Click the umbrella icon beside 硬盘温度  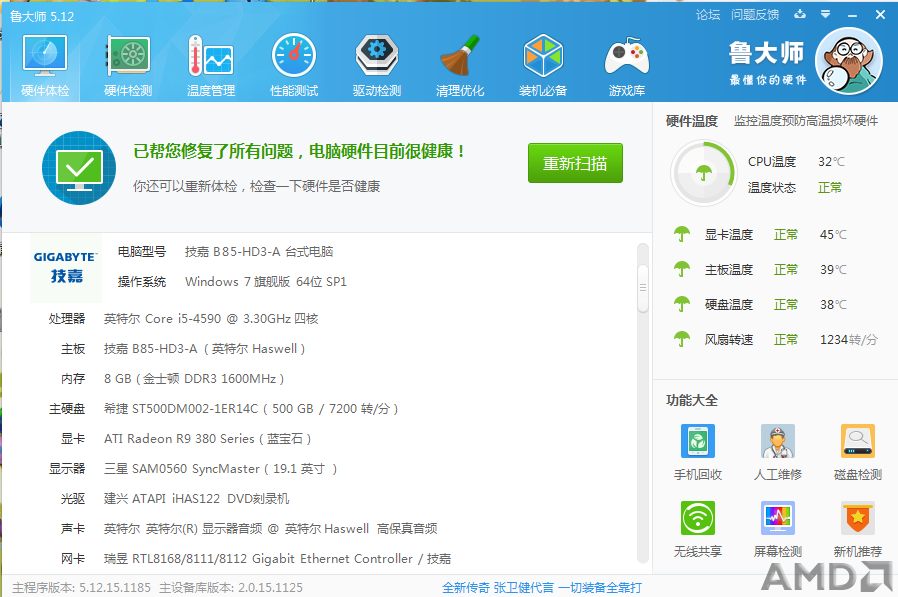(682, 304)
